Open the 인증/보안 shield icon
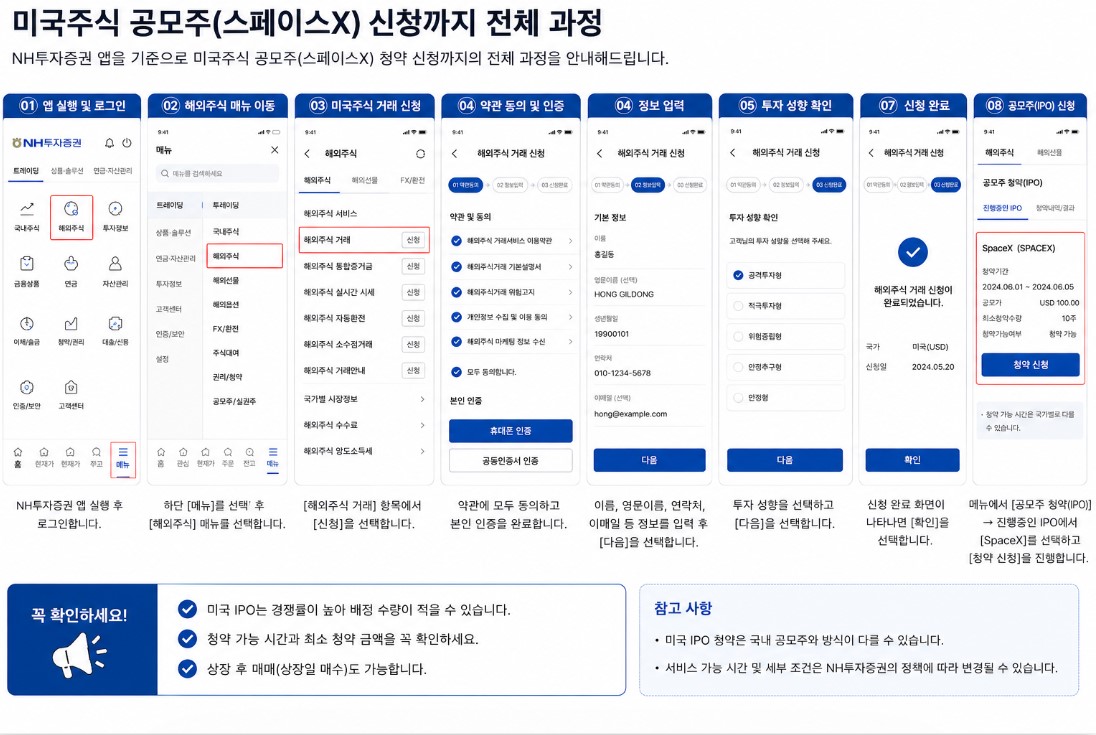Screen dimensions: 1096x735 tap(27, 387)
